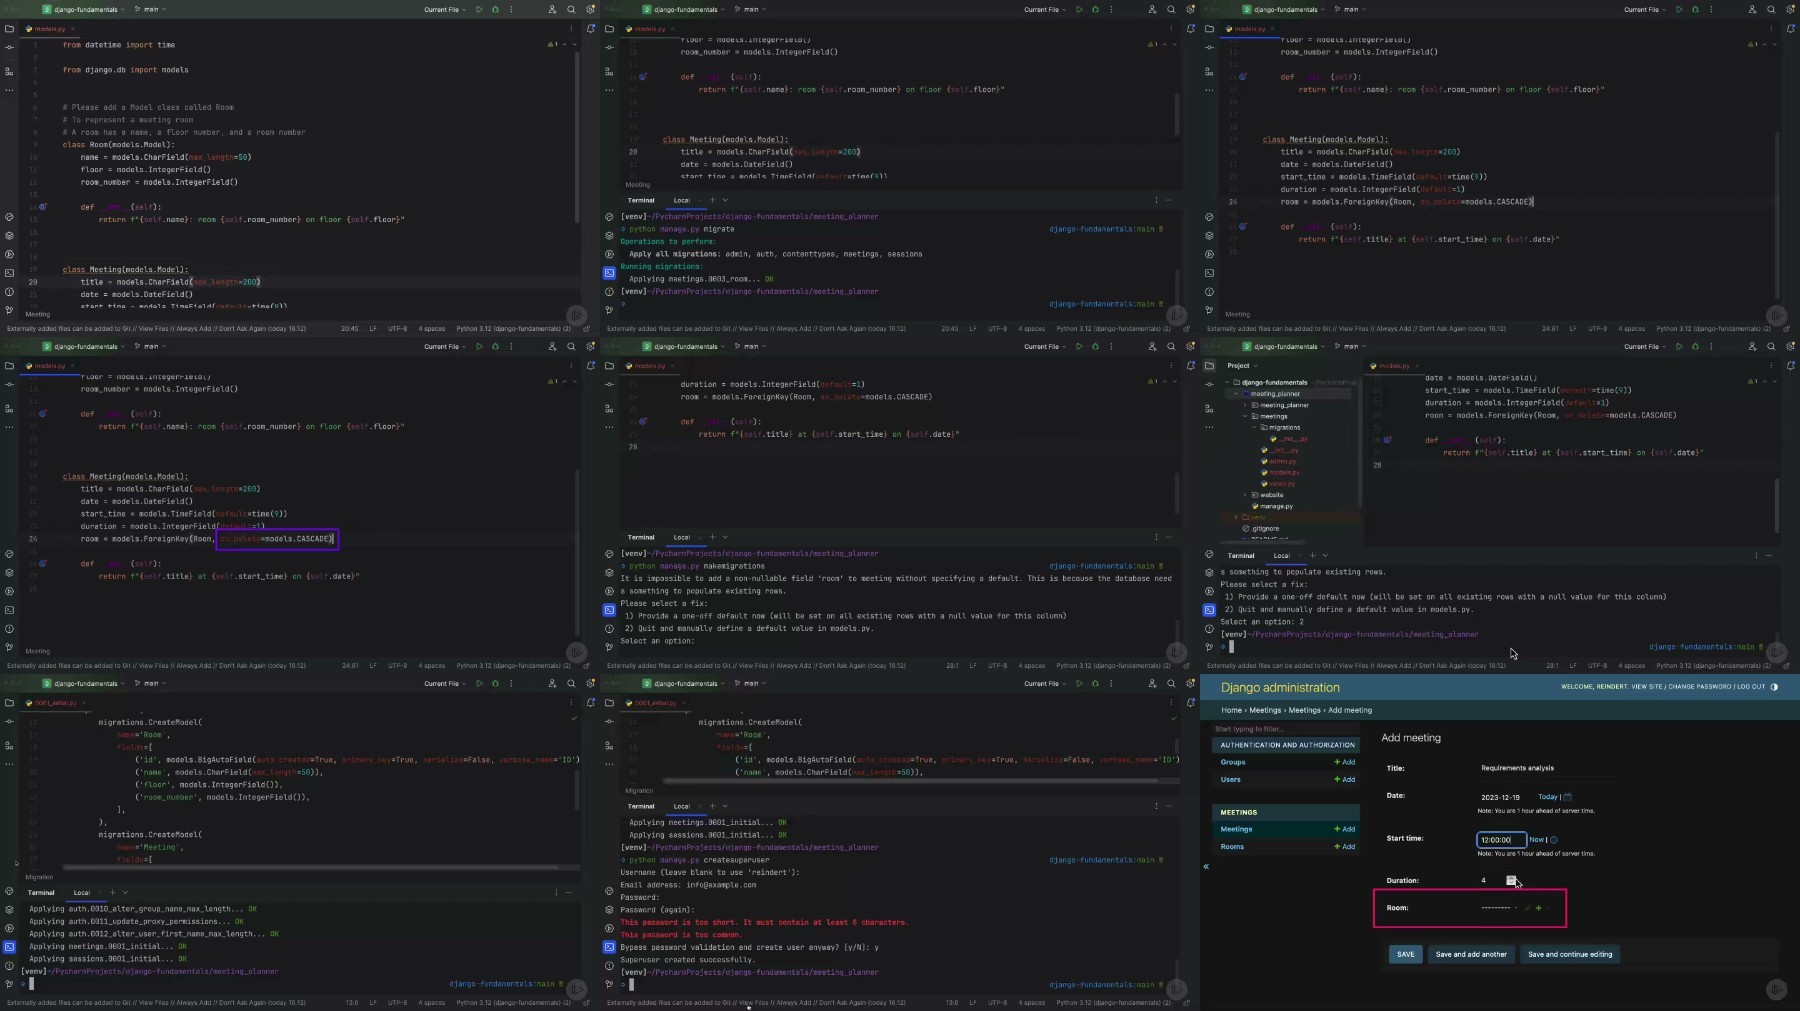Screen dimensions: 1800x1011
Task: Click the 28:1 cursor position in the status bar
Action: pyautogui.click(x=1552, y=665)
